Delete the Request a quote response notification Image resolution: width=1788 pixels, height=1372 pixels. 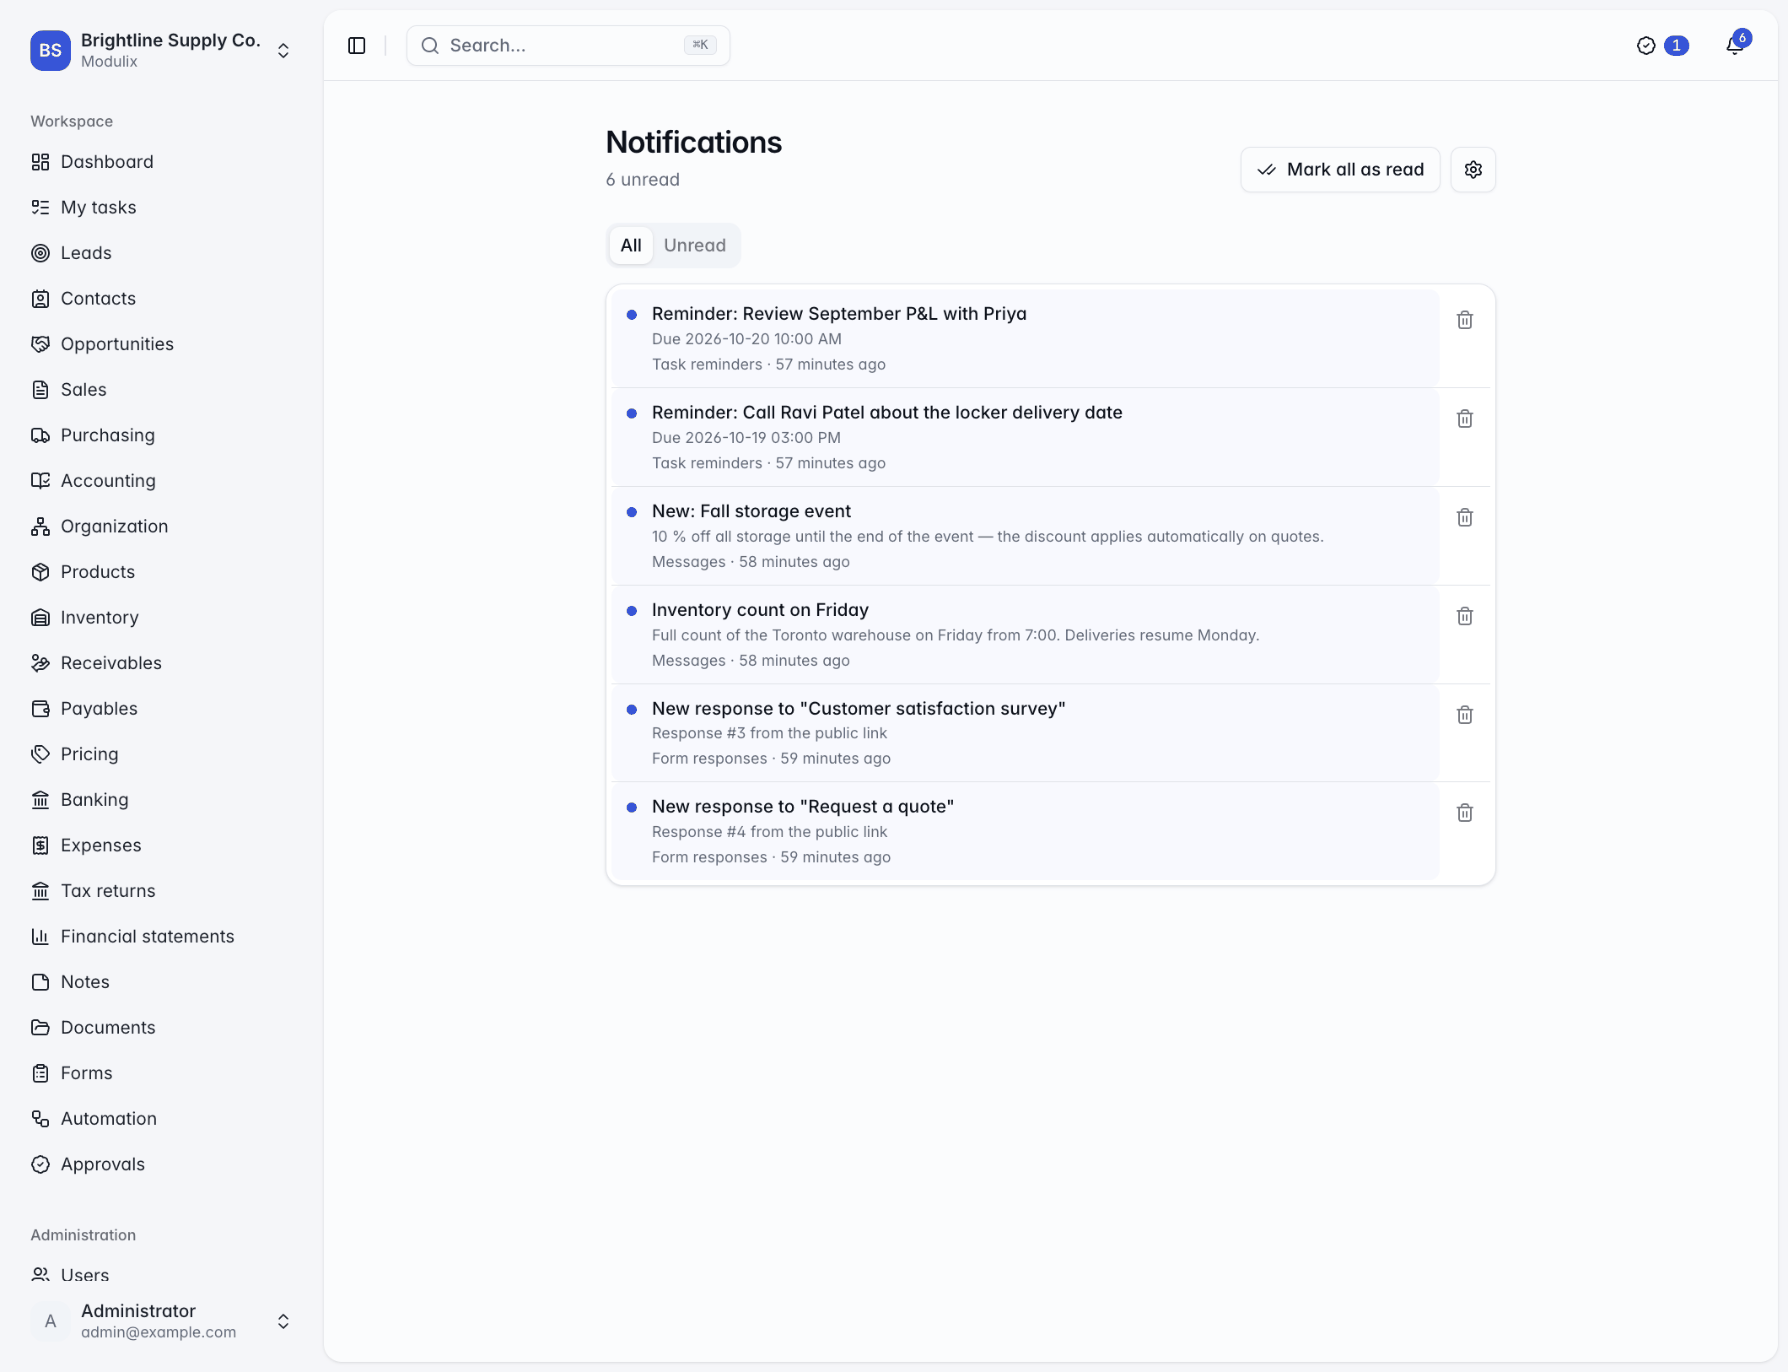click(x=1465, y=813)
